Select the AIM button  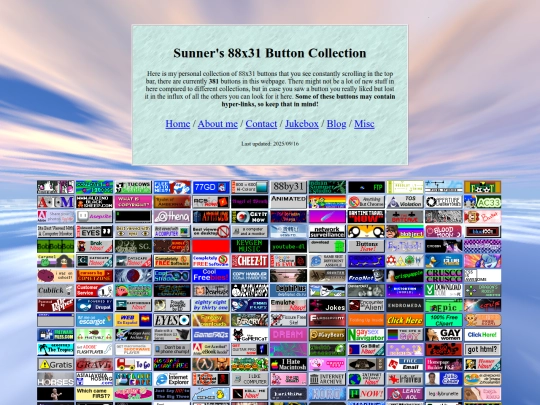pyautogui.click(x=55, y=202)
